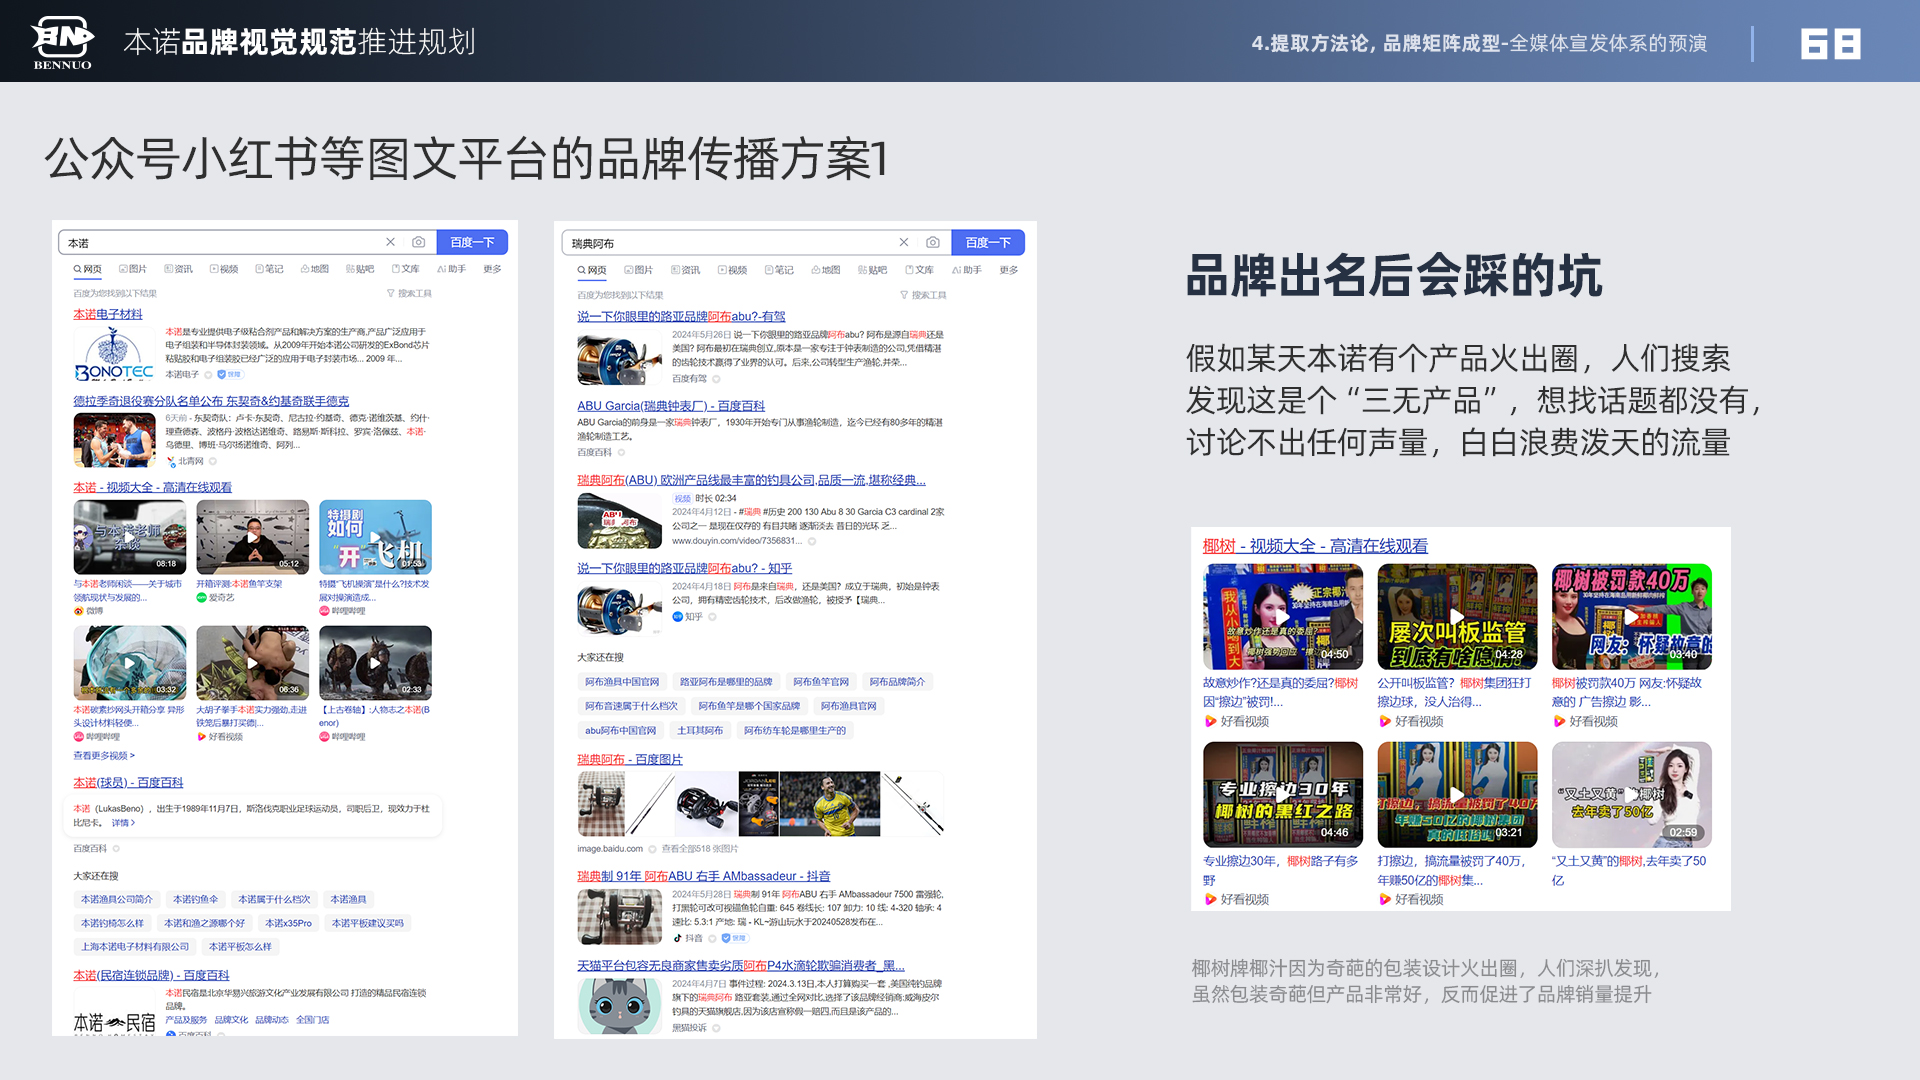Screen dimensions: 1920x1080
Task: Open 瑞典阿布 - 百度图片 link
Action: point(630,760)
